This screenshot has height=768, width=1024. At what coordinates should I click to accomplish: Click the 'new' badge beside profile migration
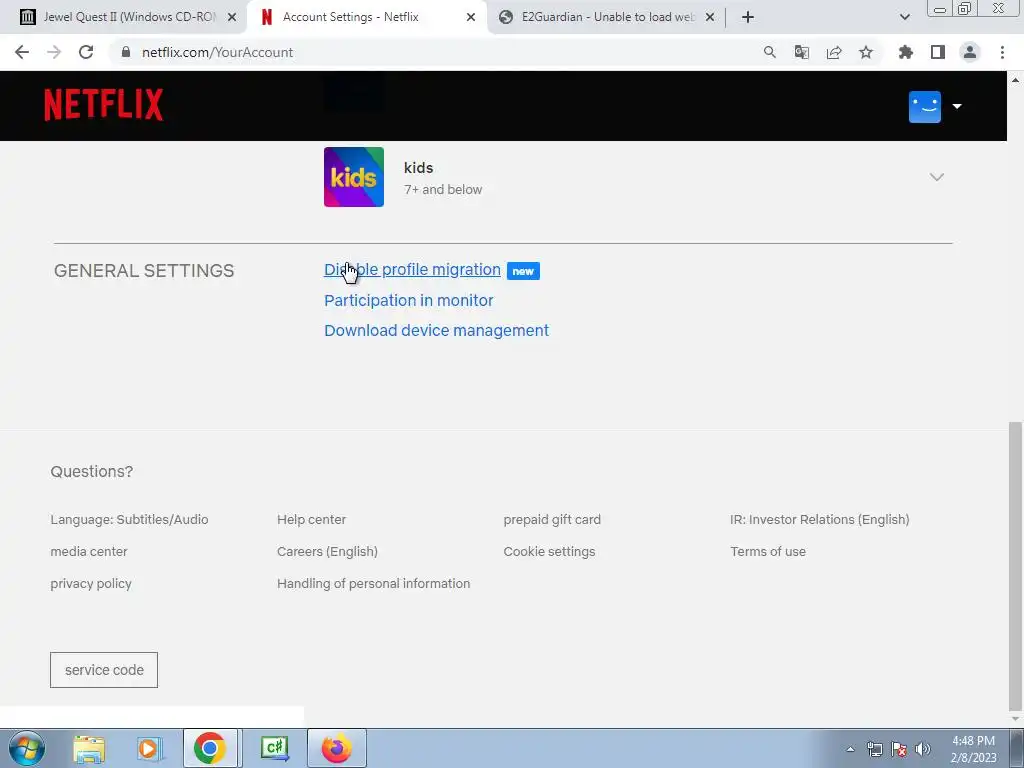click(x=523, y=271)
